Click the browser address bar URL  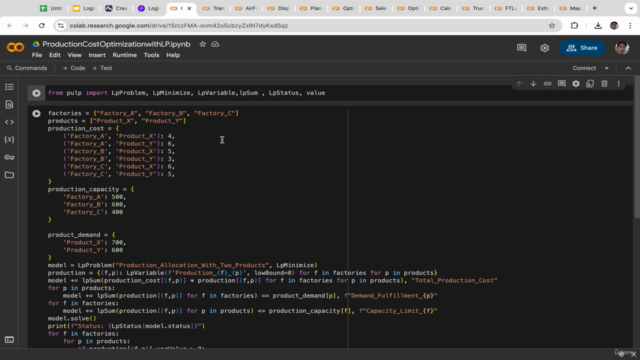point(179,26)
